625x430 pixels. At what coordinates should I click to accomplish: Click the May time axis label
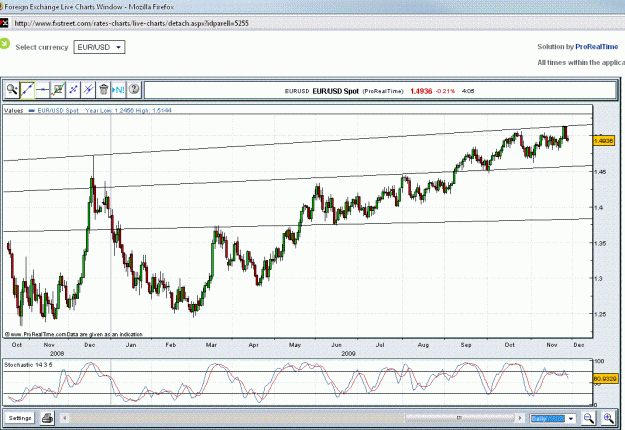(x=295, y=345)
